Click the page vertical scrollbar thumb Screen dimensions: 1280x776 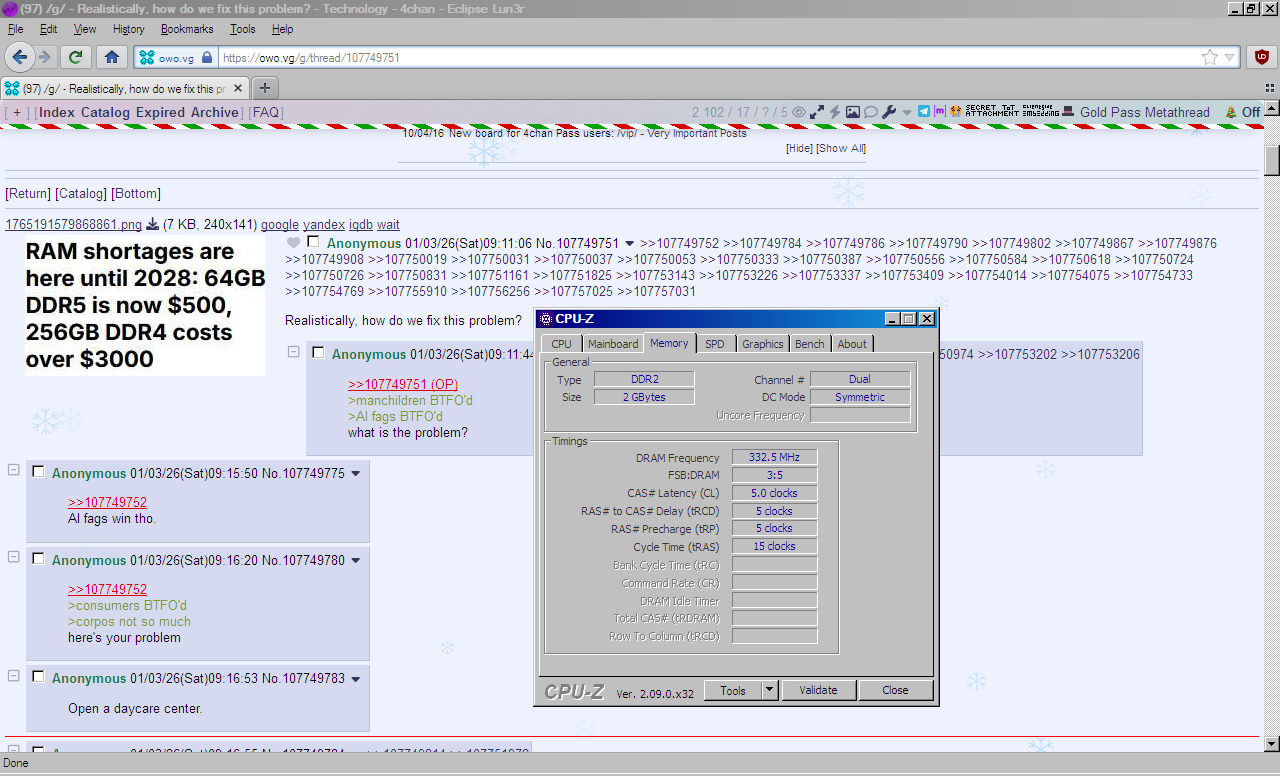click(1272, 159)
